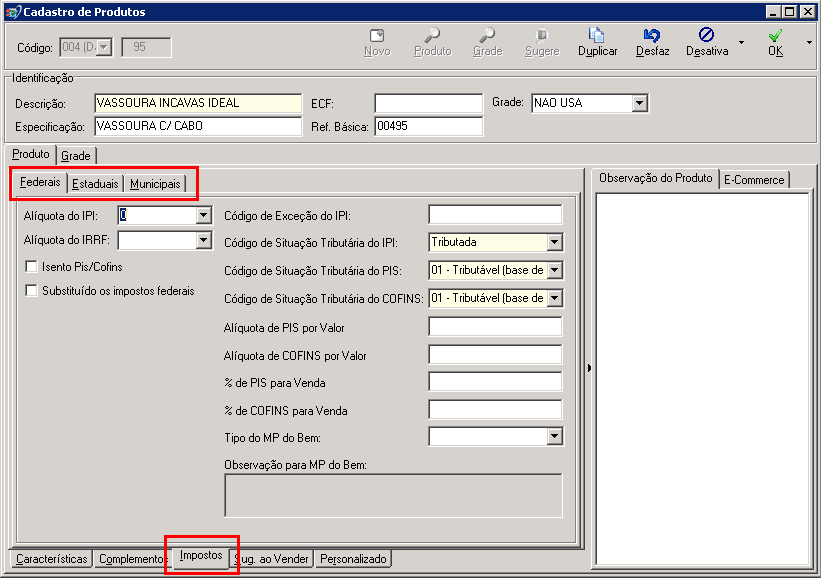Screen dimensions: 821x578
Task: Open the Grade NAO USA dropdown
Action: point(639,103)
